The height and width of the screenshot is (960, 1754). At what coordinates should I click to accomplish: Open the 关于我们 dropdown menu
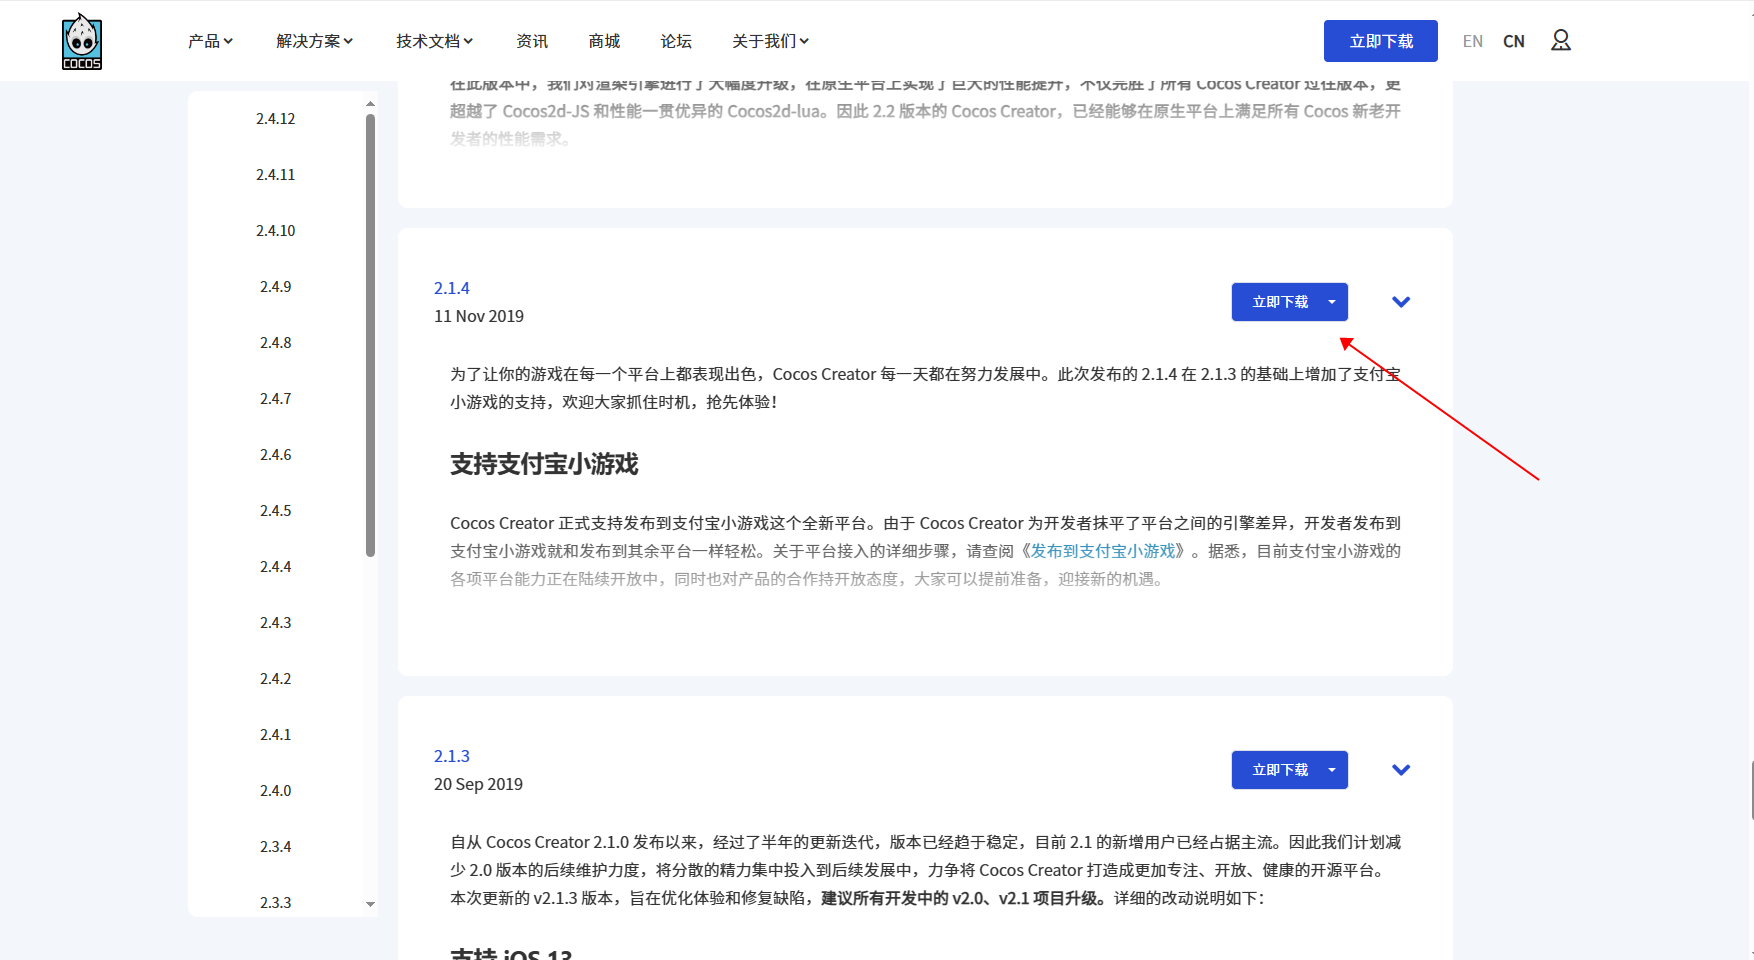click(771, 41)
